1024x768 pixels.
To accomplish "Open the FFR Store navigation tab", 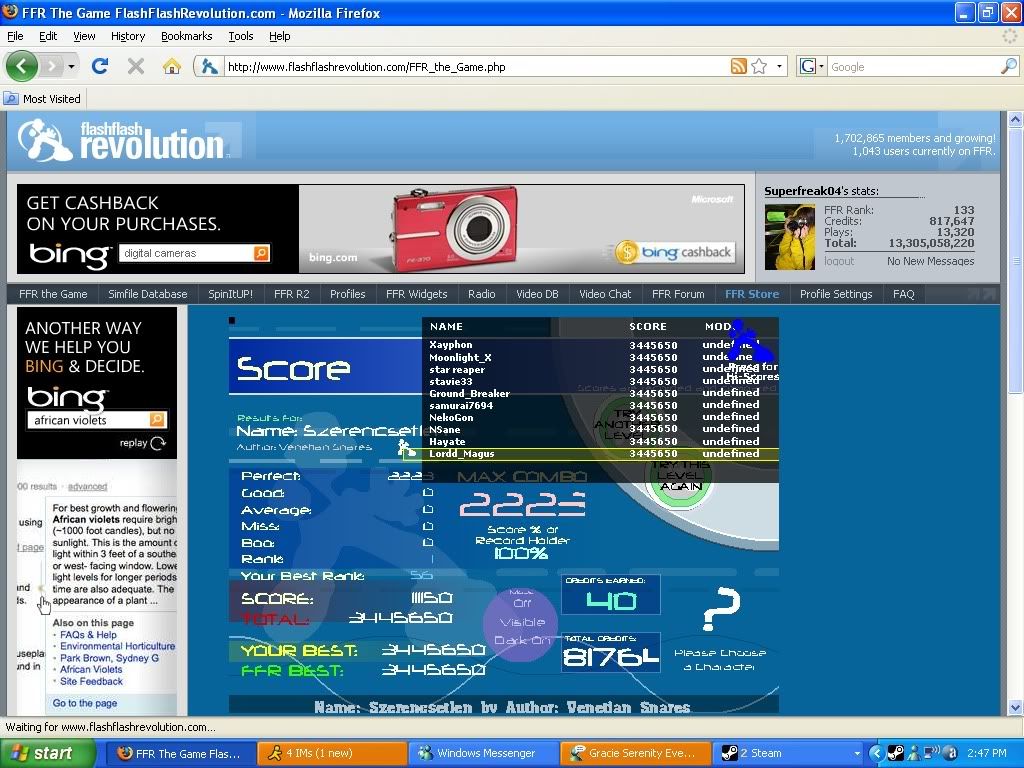I will tap(751, 294).
